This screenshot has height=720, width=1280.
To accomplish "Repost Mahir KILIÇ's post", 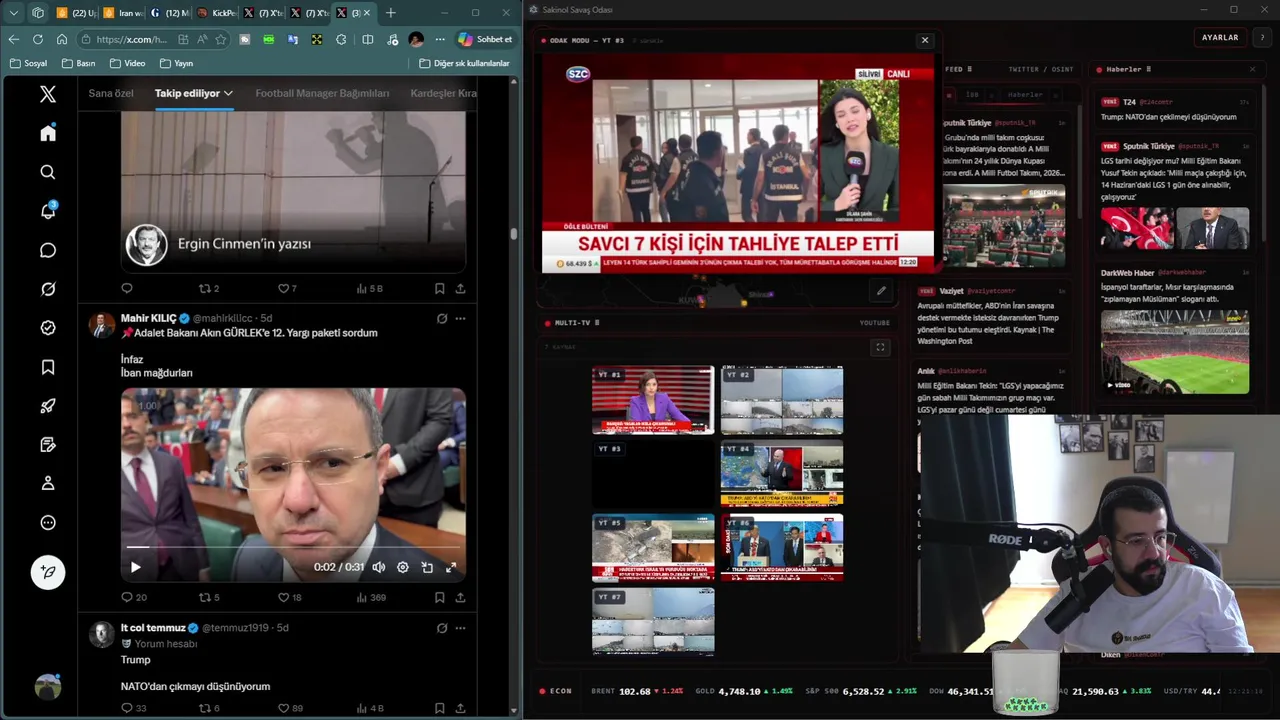I will tap(205, 597).
